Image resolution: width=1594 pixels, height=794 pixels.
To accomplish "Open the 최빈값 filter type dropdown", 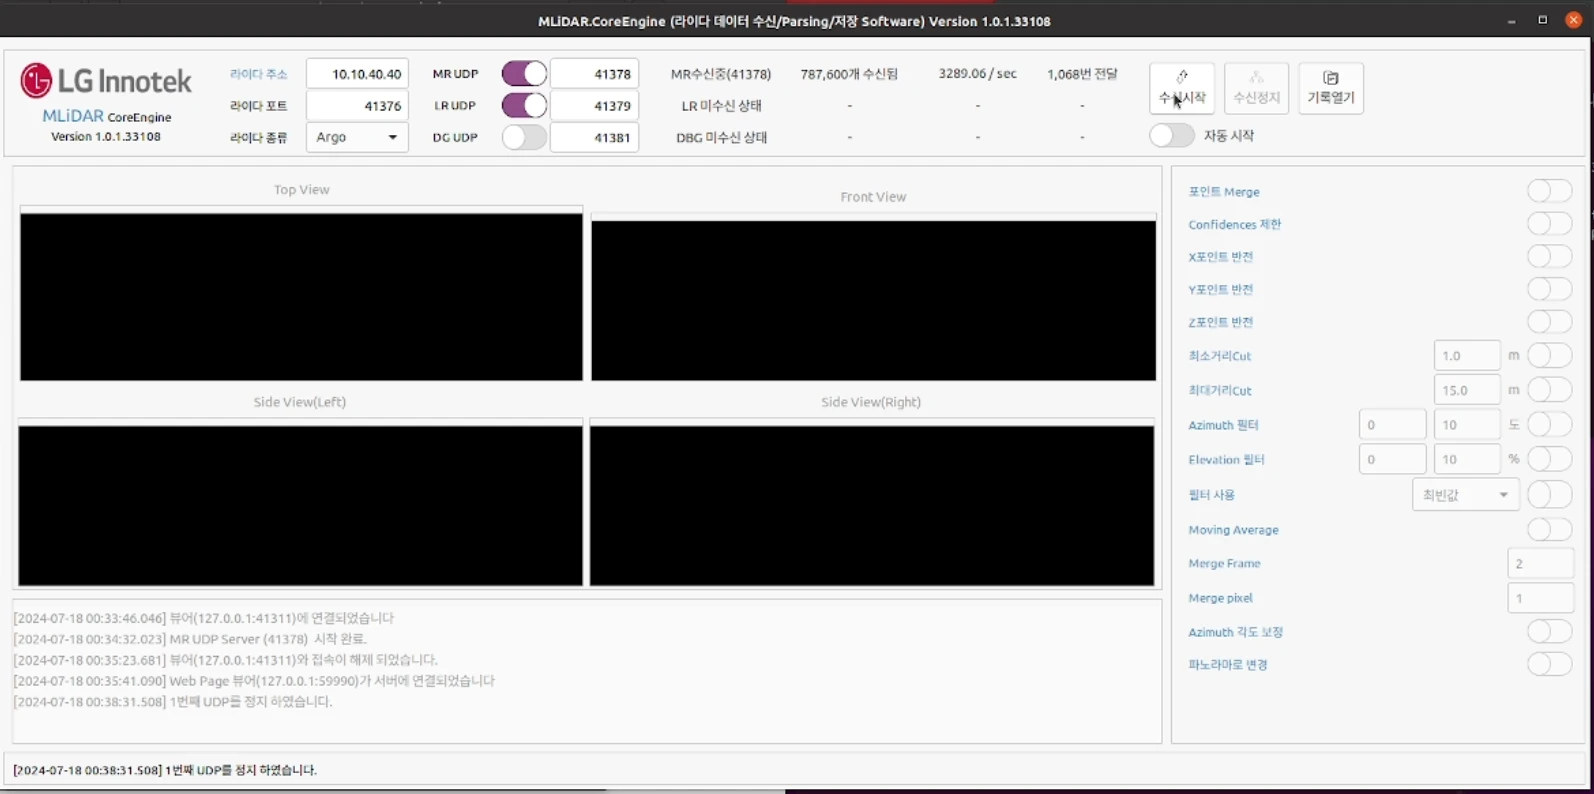I will pos(1465,494).
